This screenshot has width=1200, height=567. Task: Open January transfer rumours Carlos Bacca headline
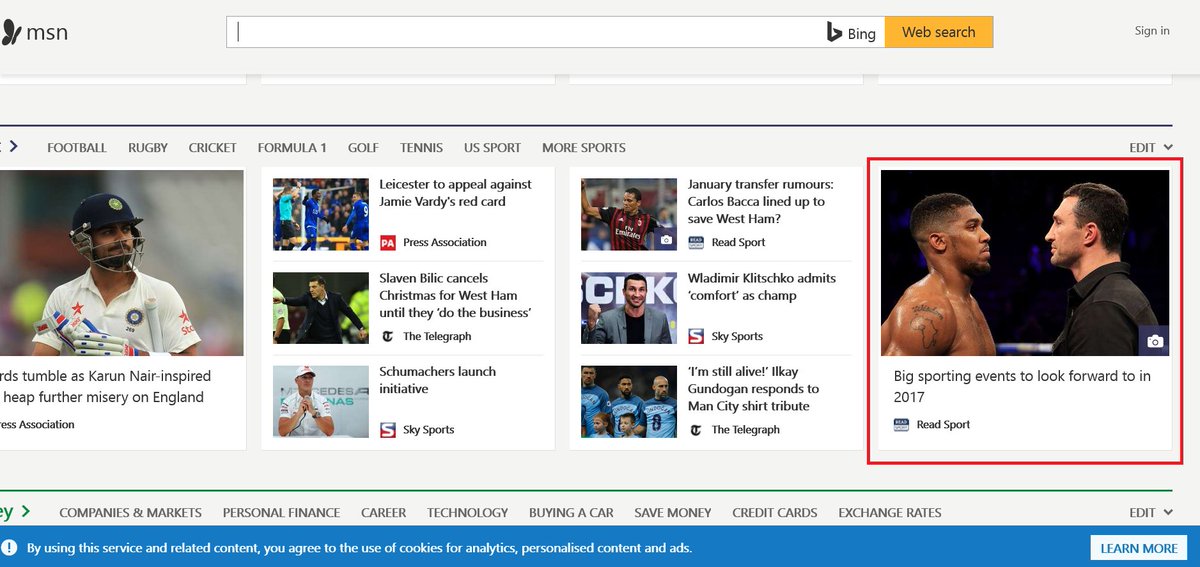[x=760, y=201]
